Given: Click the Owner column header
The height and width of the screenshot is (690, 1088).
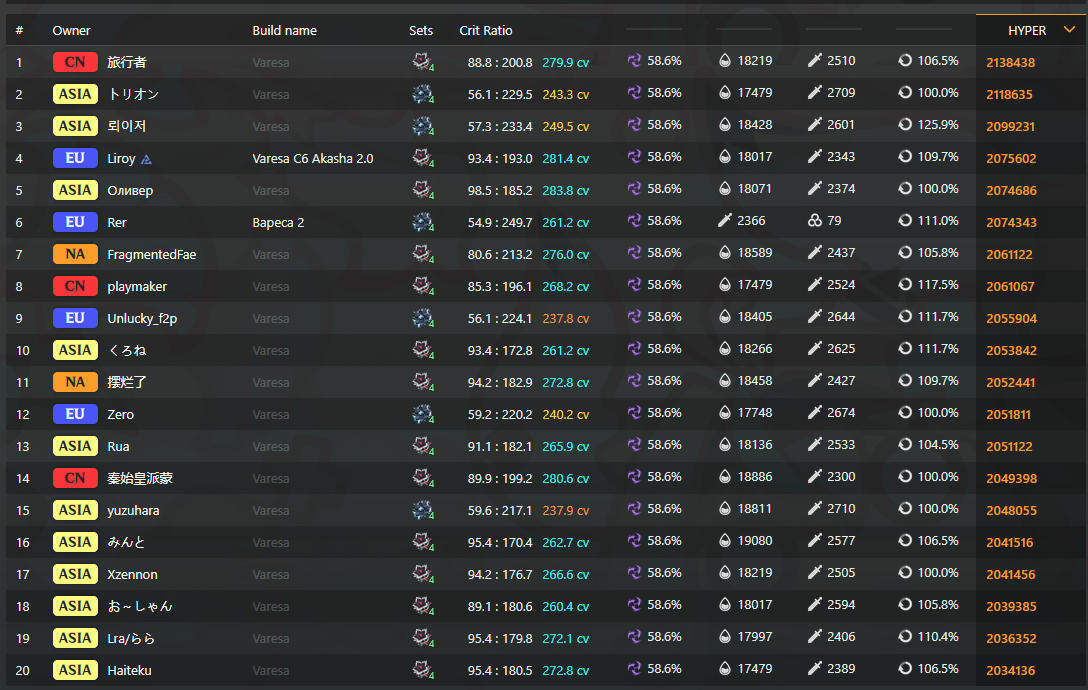Looking at the screenshot, I should 71,31.
